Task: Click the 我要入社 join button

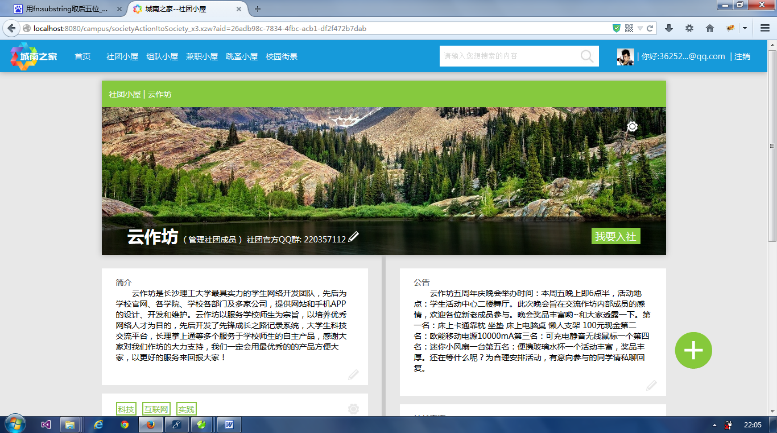Action: [614, 237]
